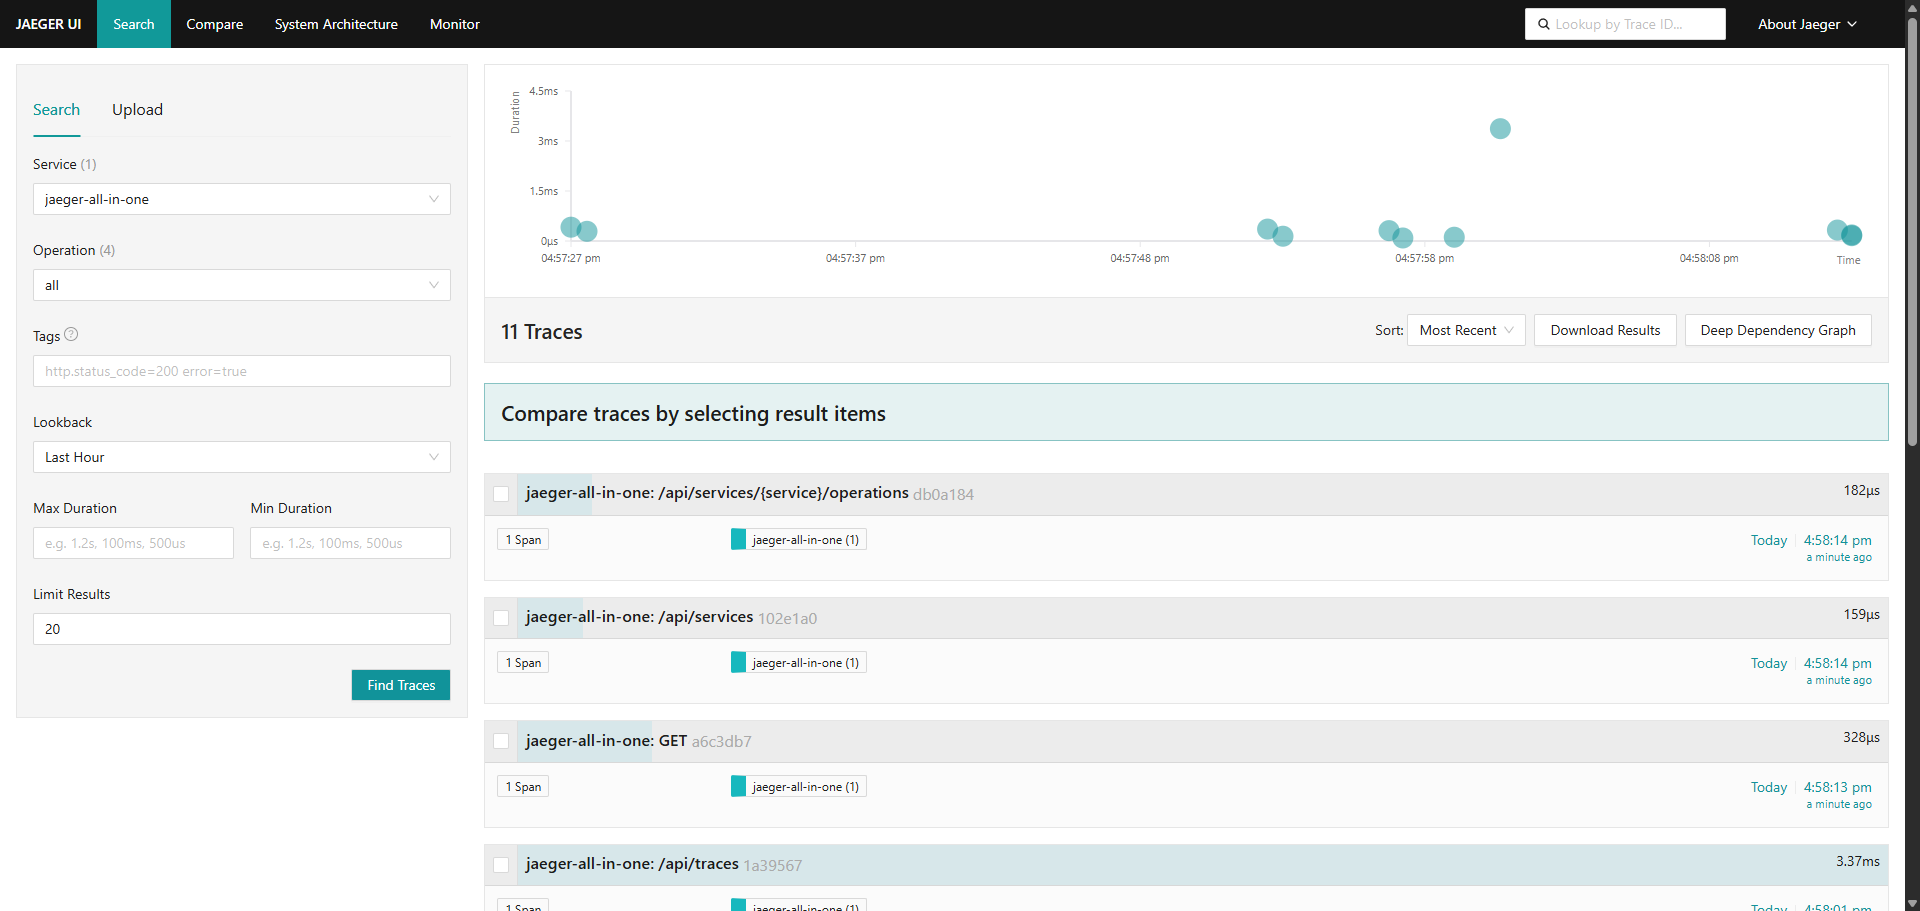Open the Tags help question-mark icon
The width and height of the screenshot is (1920, 911).
tap(71, 335)
